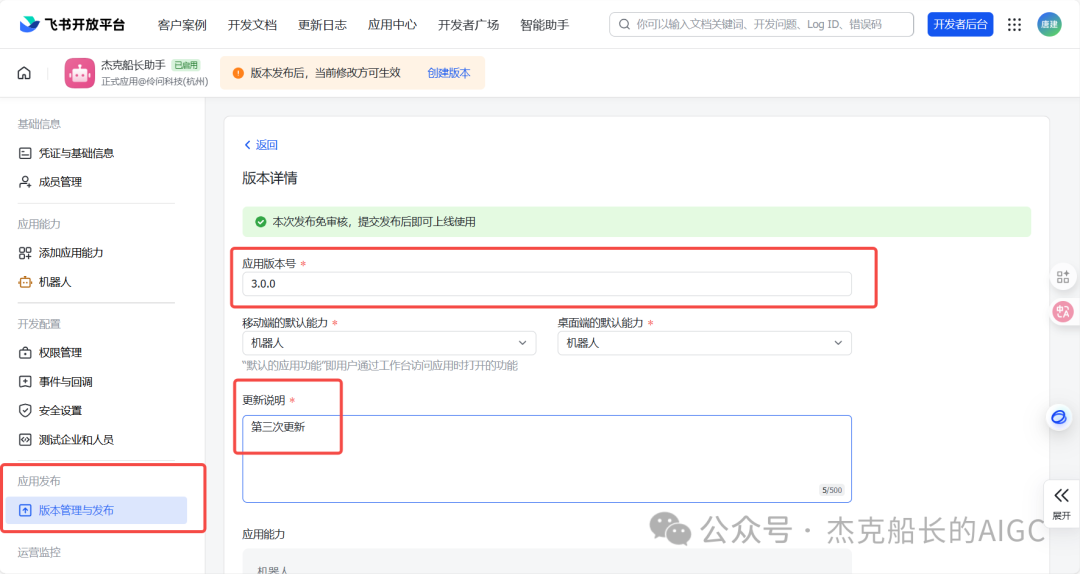The width and height of the screenshot is (1080, 574).
Task: Open 开发者广场 in top navigation
Action: click(468, 25)
